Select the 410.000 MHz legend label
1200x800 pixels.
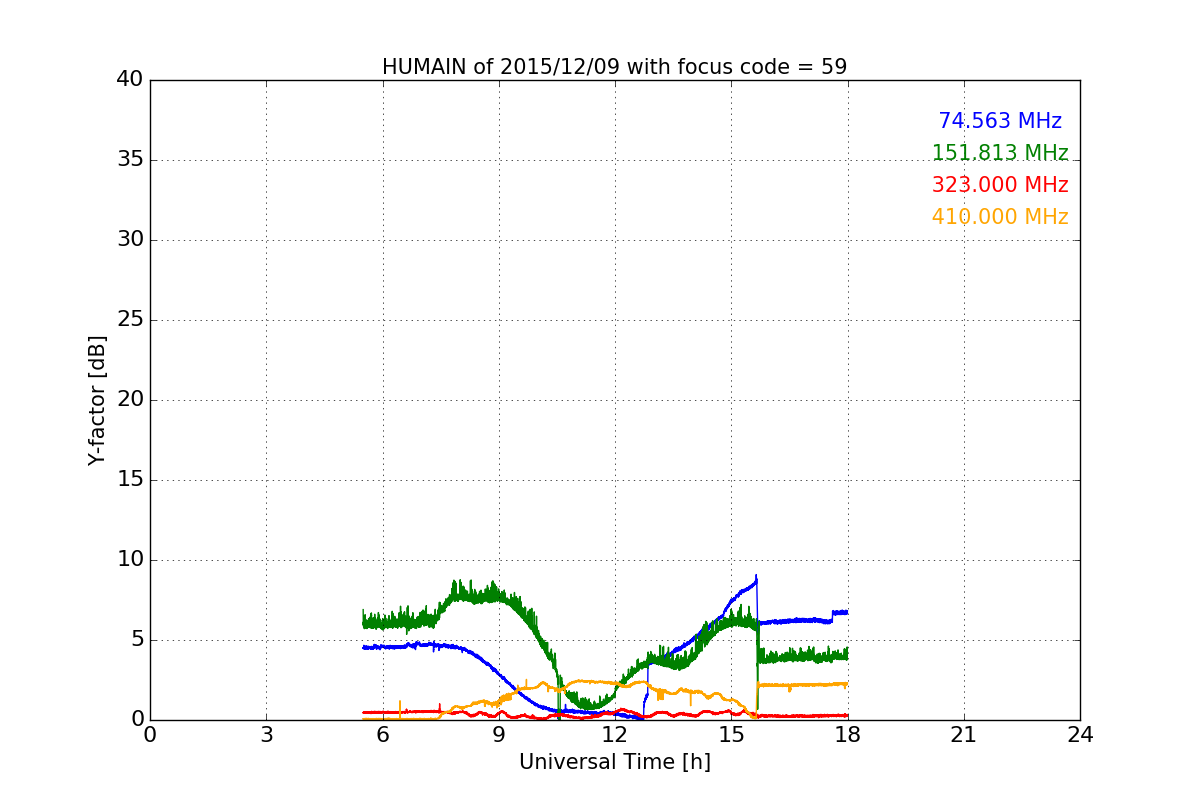1000,217
